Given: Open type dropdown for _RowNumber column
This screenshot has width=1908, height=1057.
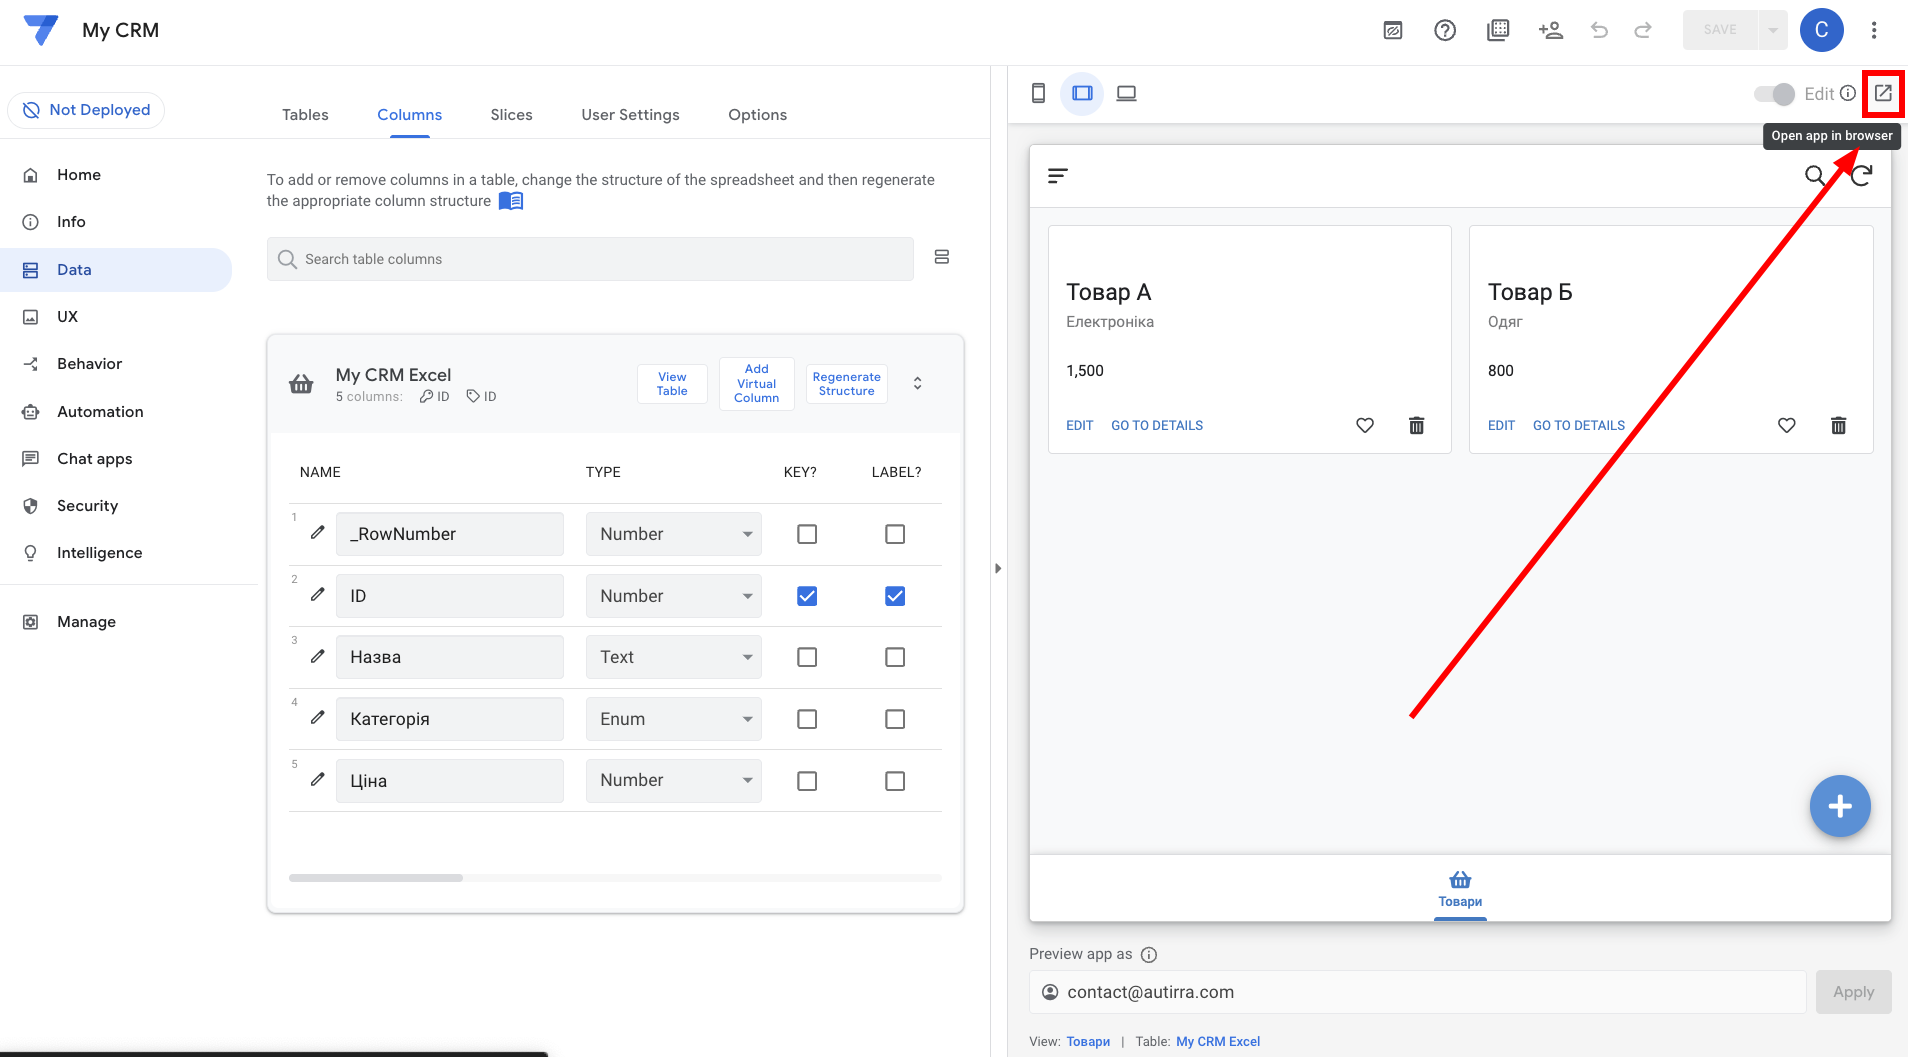Looking at the screenshot, I should 674,534.
